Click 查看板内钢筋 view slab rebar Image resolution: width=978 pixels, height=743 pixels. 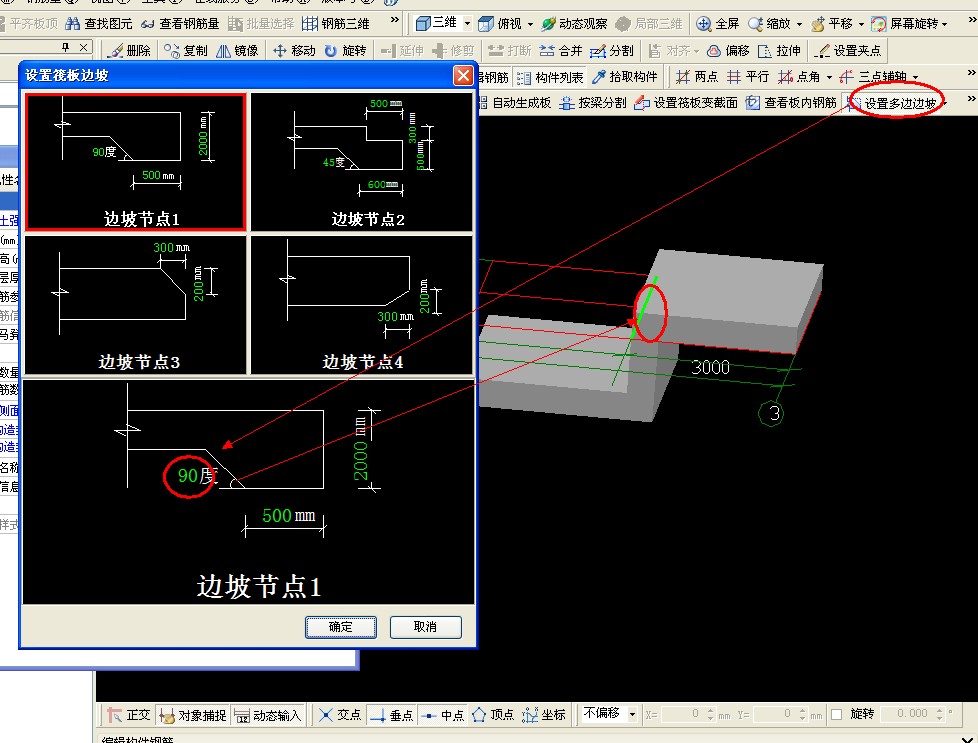click(x=791, y=103)
